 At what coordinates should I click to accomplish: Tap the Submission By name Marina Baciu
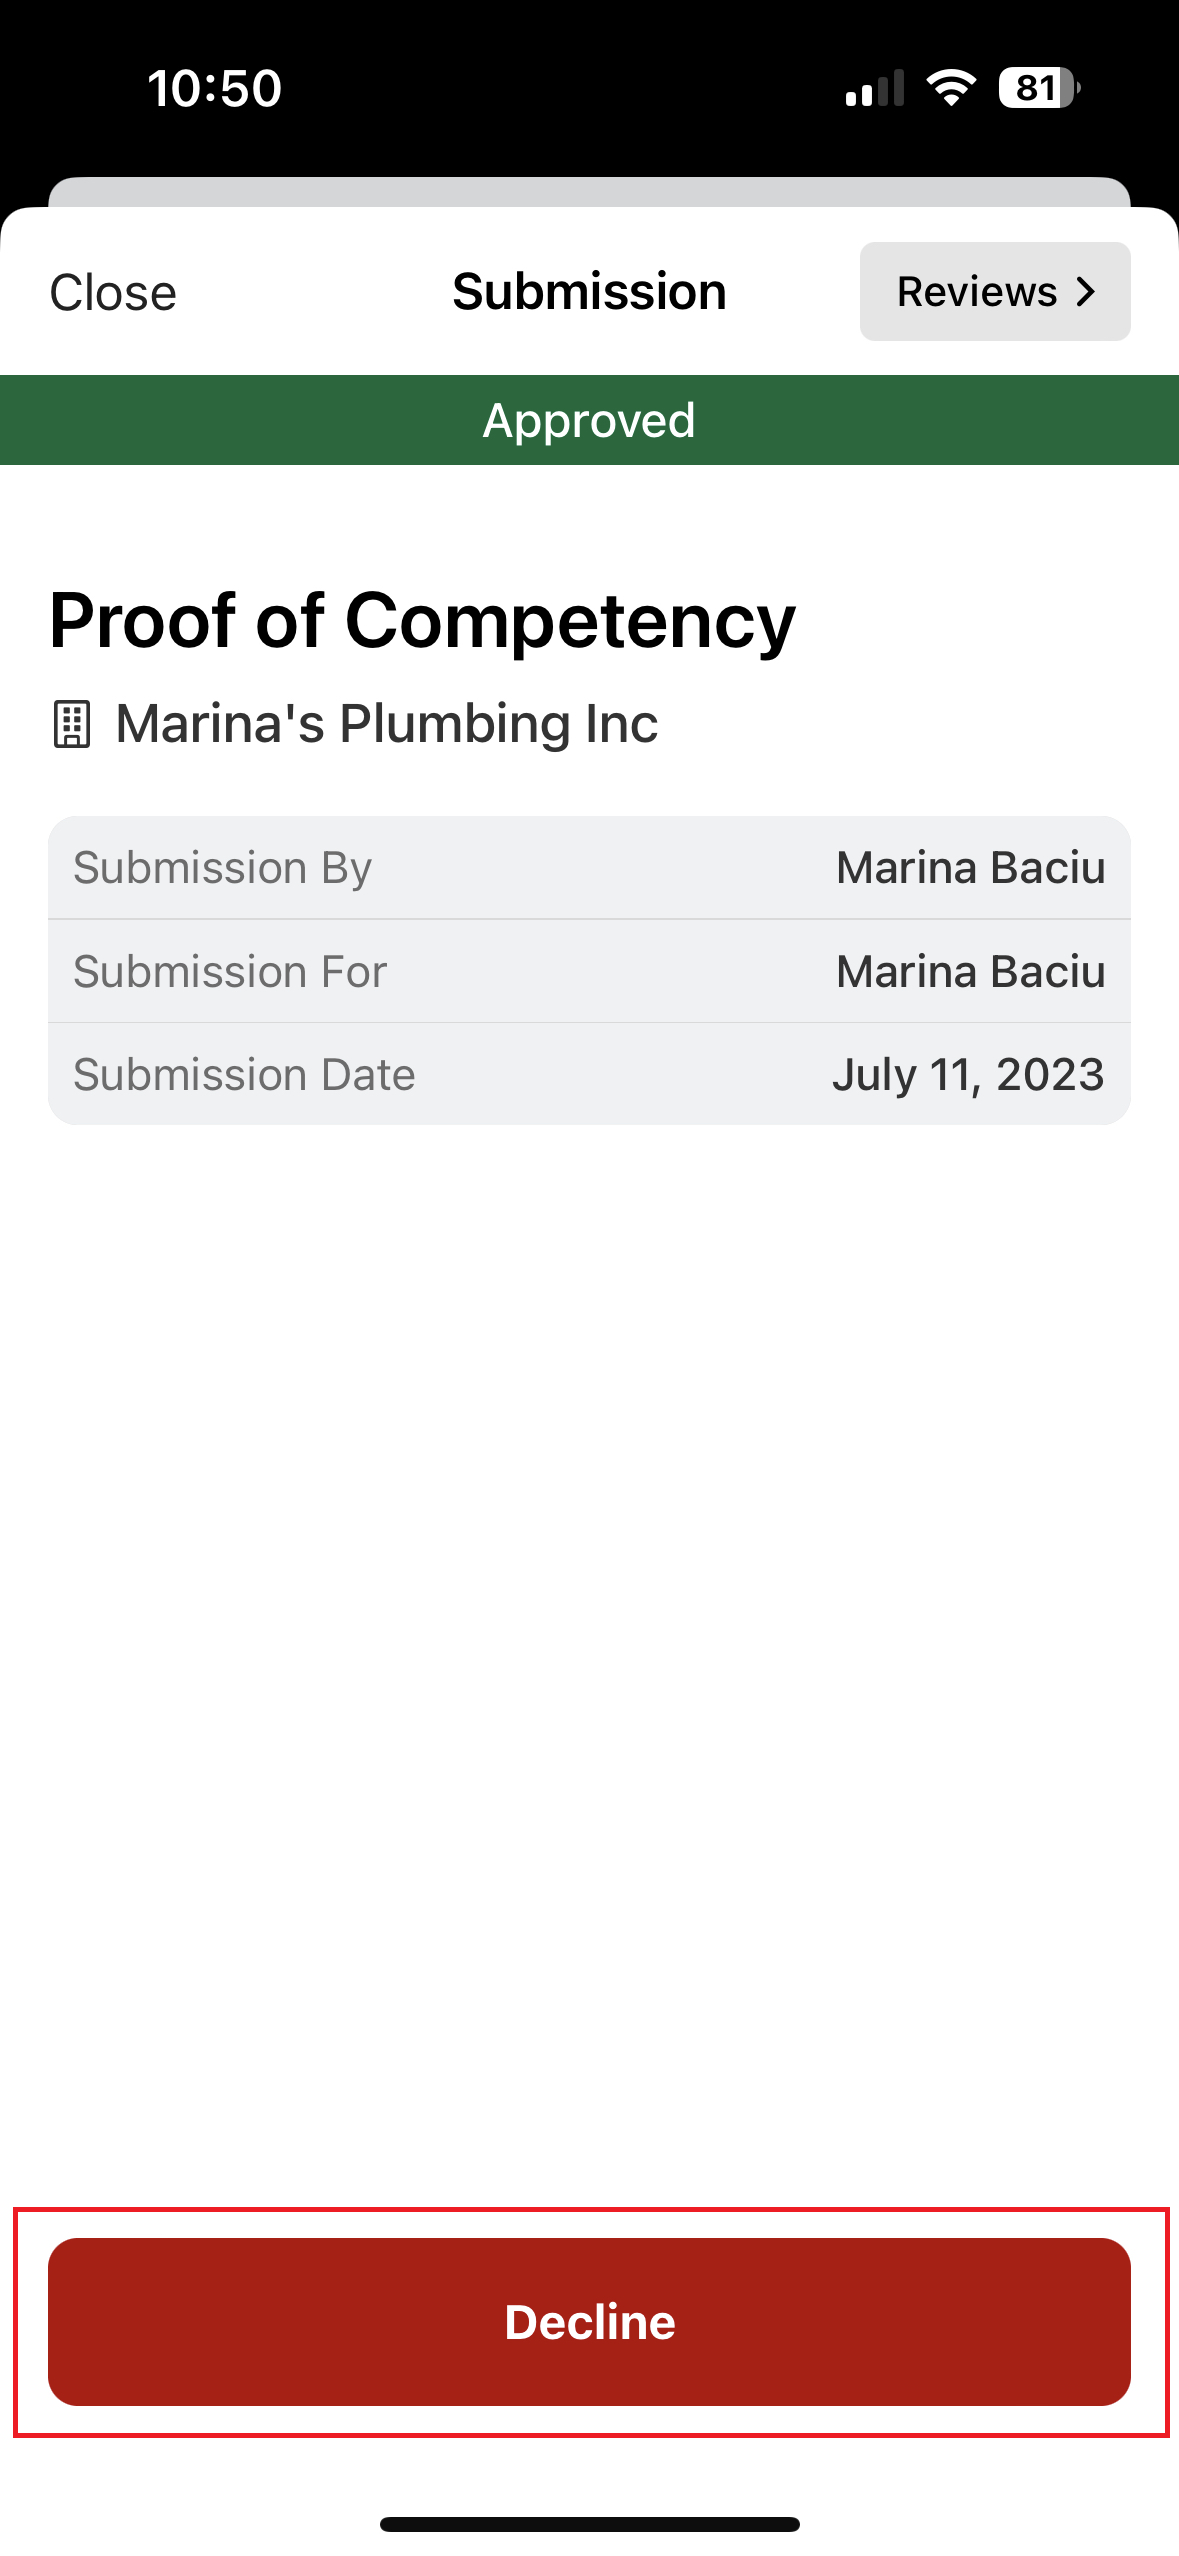pos(970,868)
